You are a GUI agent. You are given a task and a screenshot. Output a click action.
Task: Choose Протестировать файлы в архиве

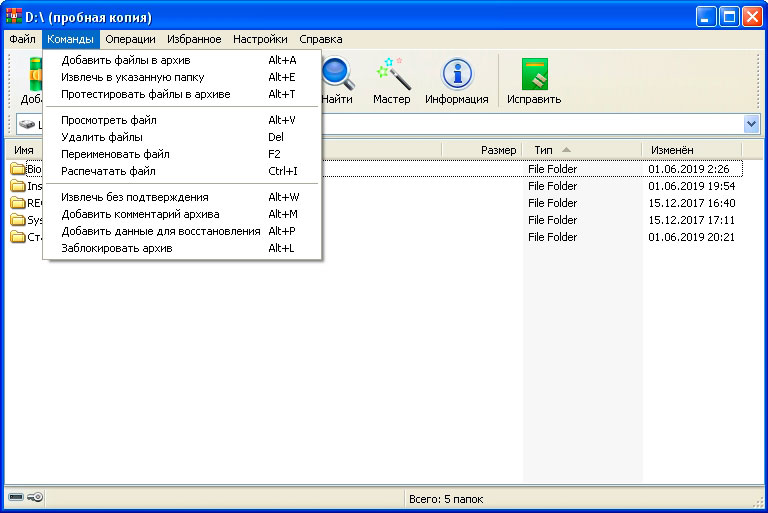pos(182,94)
